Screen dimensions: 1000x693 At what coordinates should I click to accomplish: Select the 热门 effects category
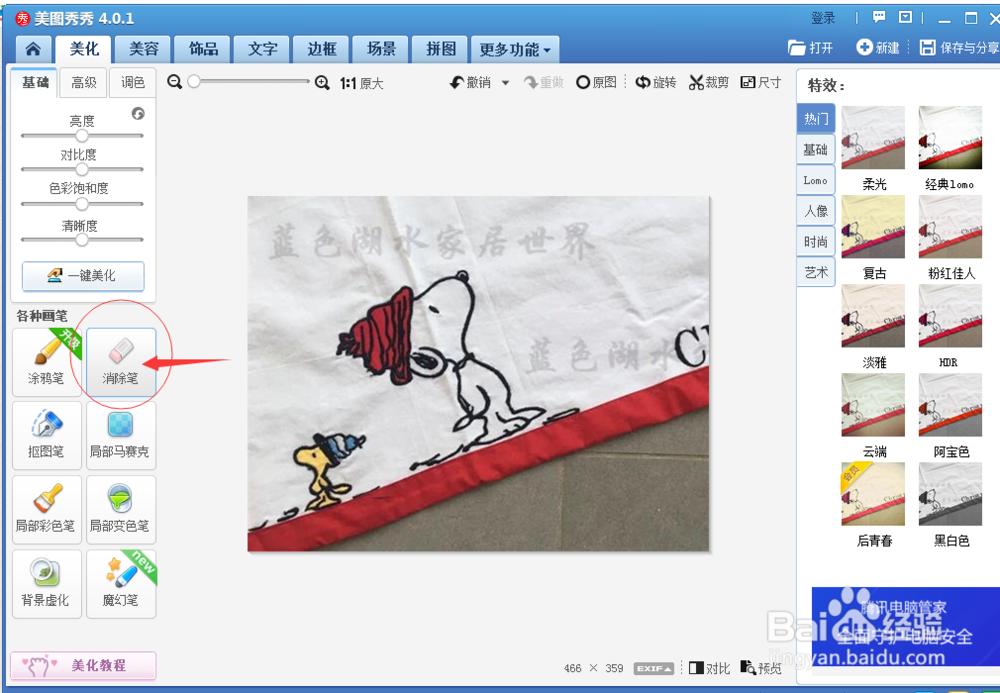(x=816, y=119)
